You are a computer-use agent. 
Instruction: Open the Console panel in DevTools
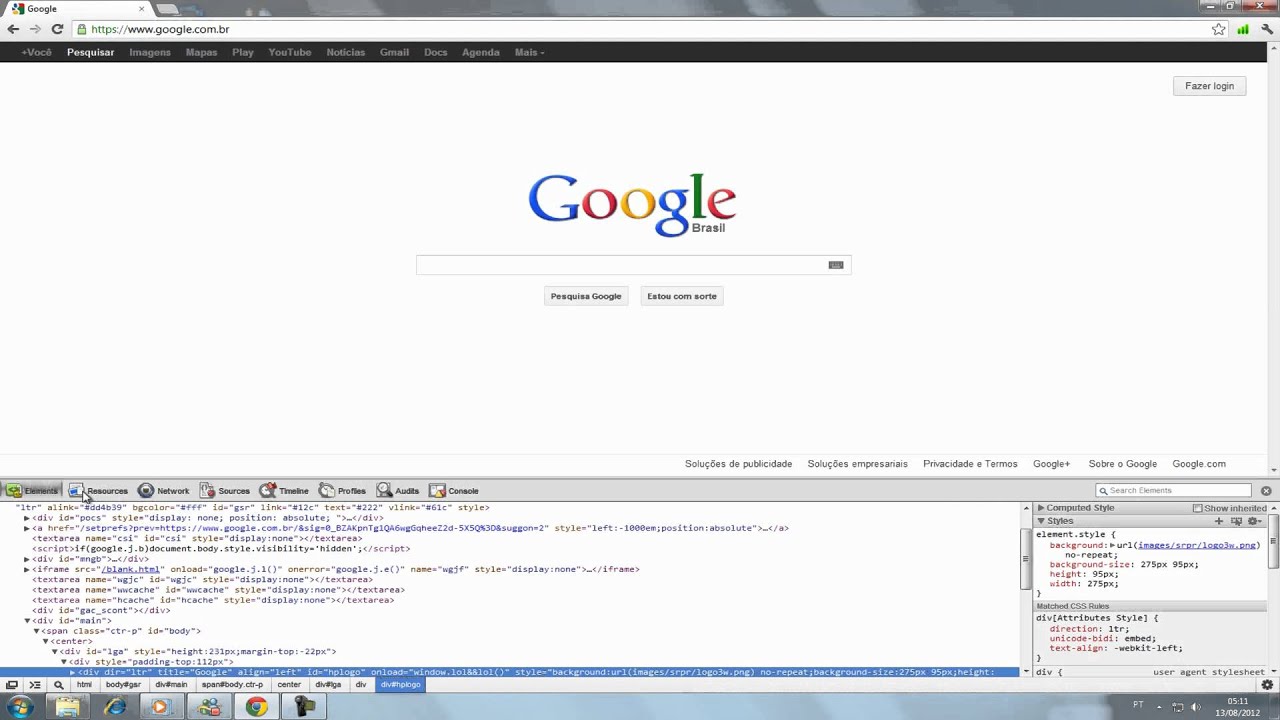pos(454,491)
